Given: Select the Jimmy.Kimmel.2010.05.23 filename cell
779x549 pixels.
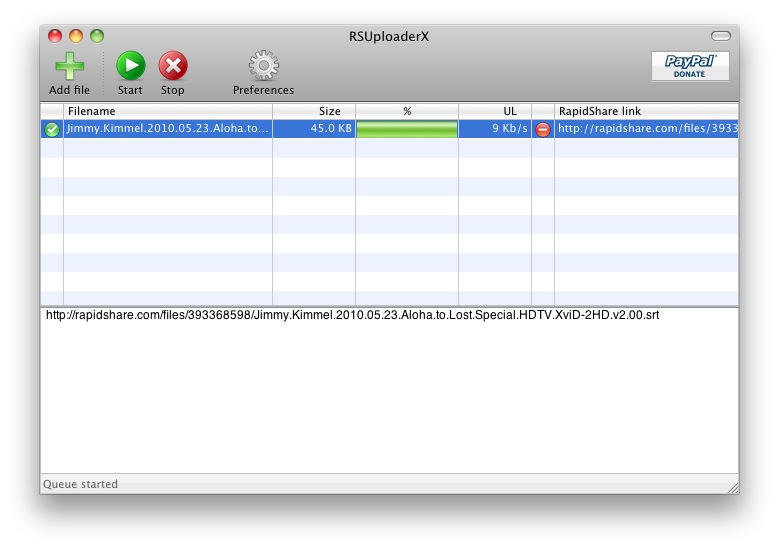Looking at the screenshot, I should tap(168, 128).
